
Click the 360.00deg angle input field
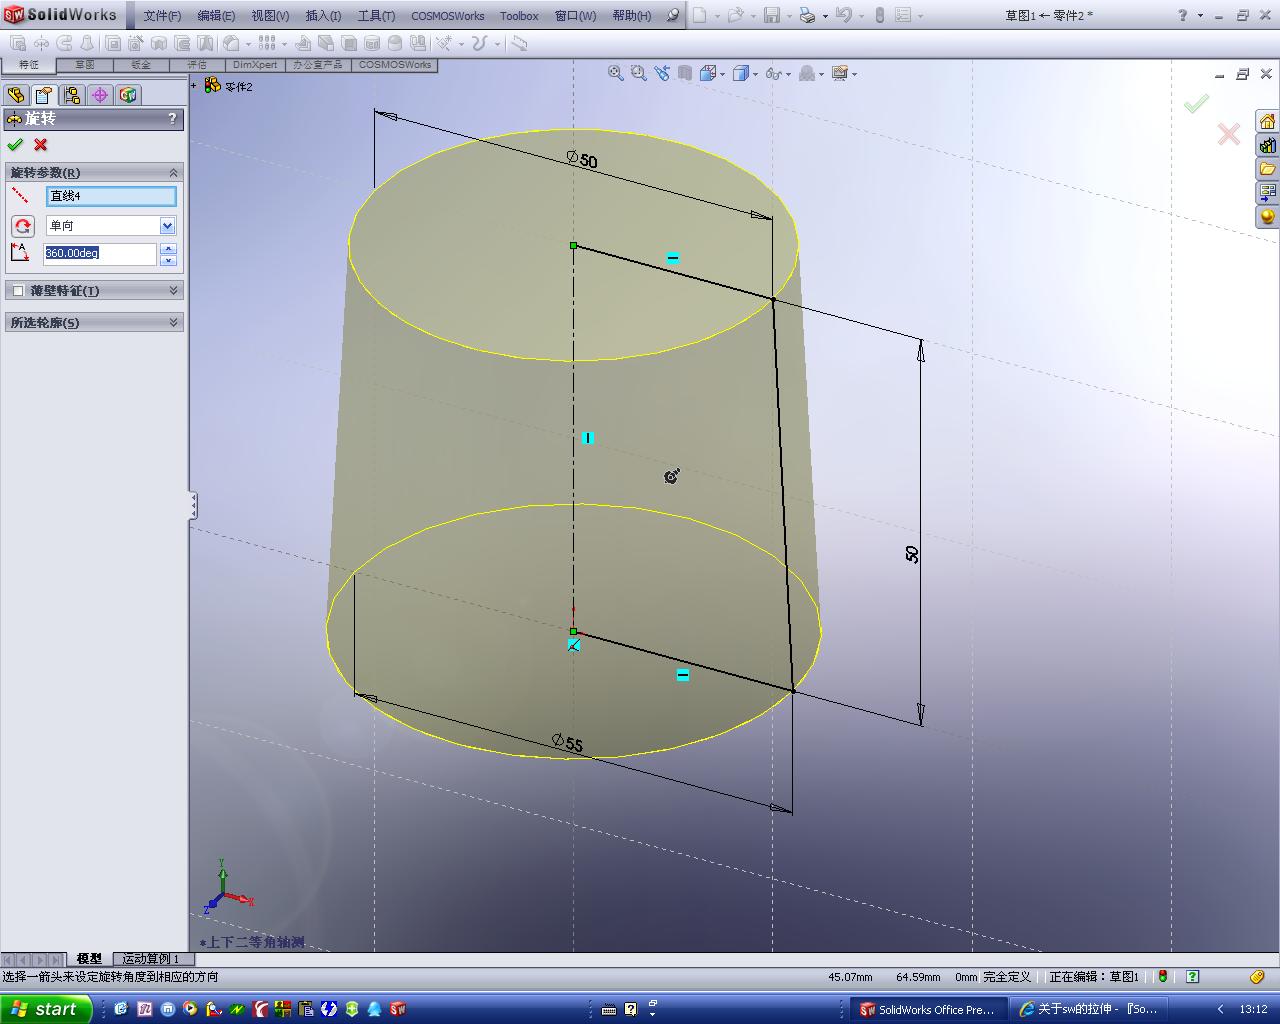pyautogui.click(x=100, y=254)
